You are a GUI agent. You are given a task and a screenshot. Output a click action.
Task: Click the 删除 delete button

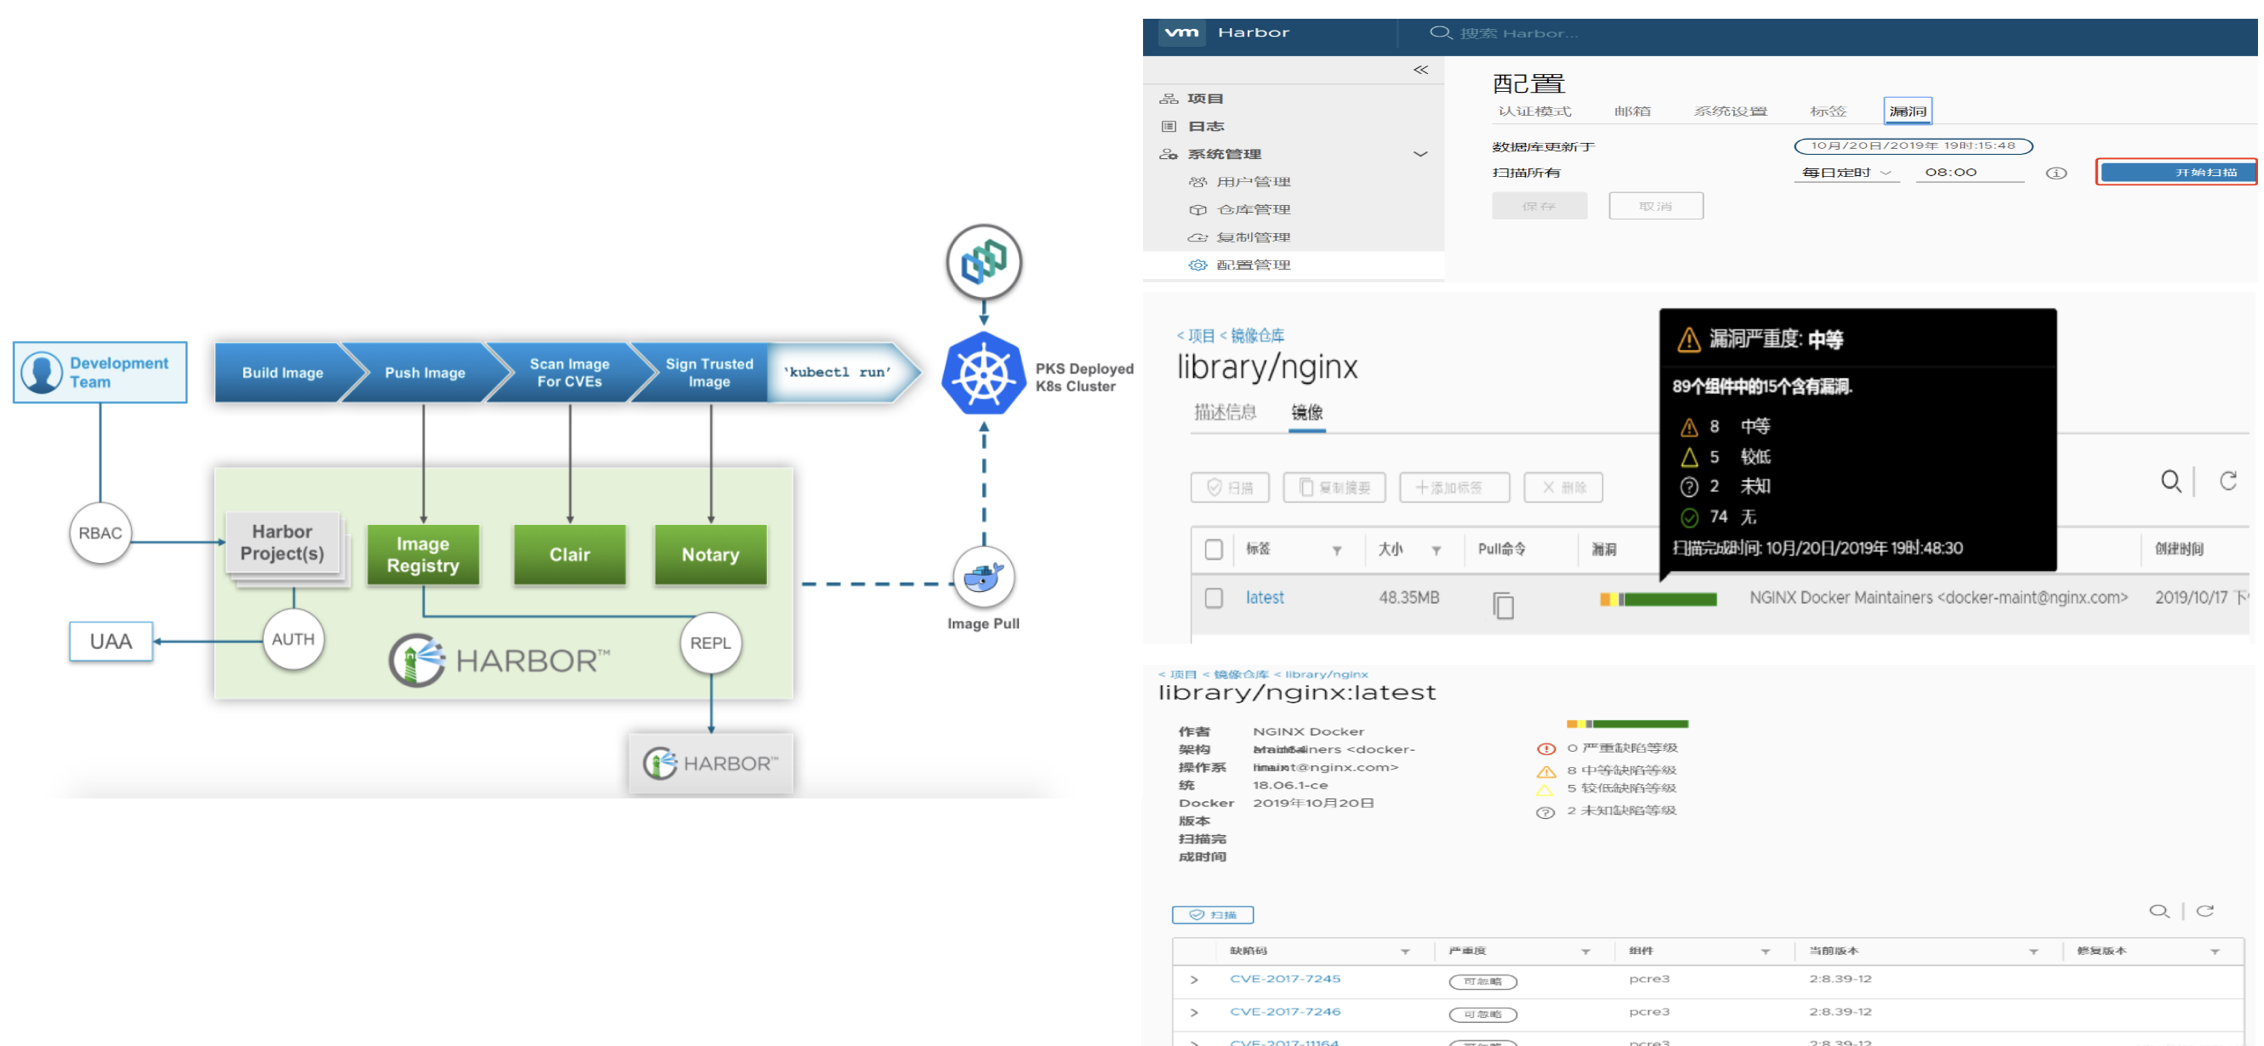click(x=1563, y=487)
